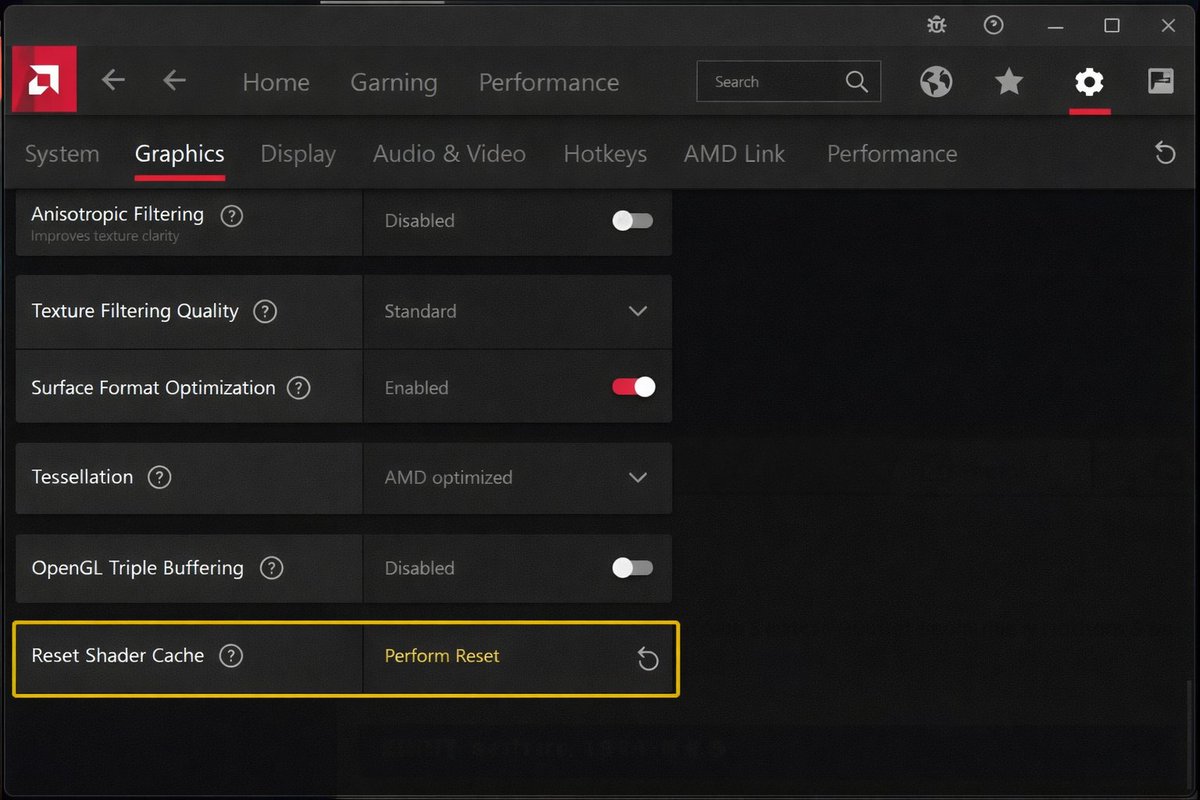Close the AMD Software window
The image size is (1200, 800).
coord(1168,25)
